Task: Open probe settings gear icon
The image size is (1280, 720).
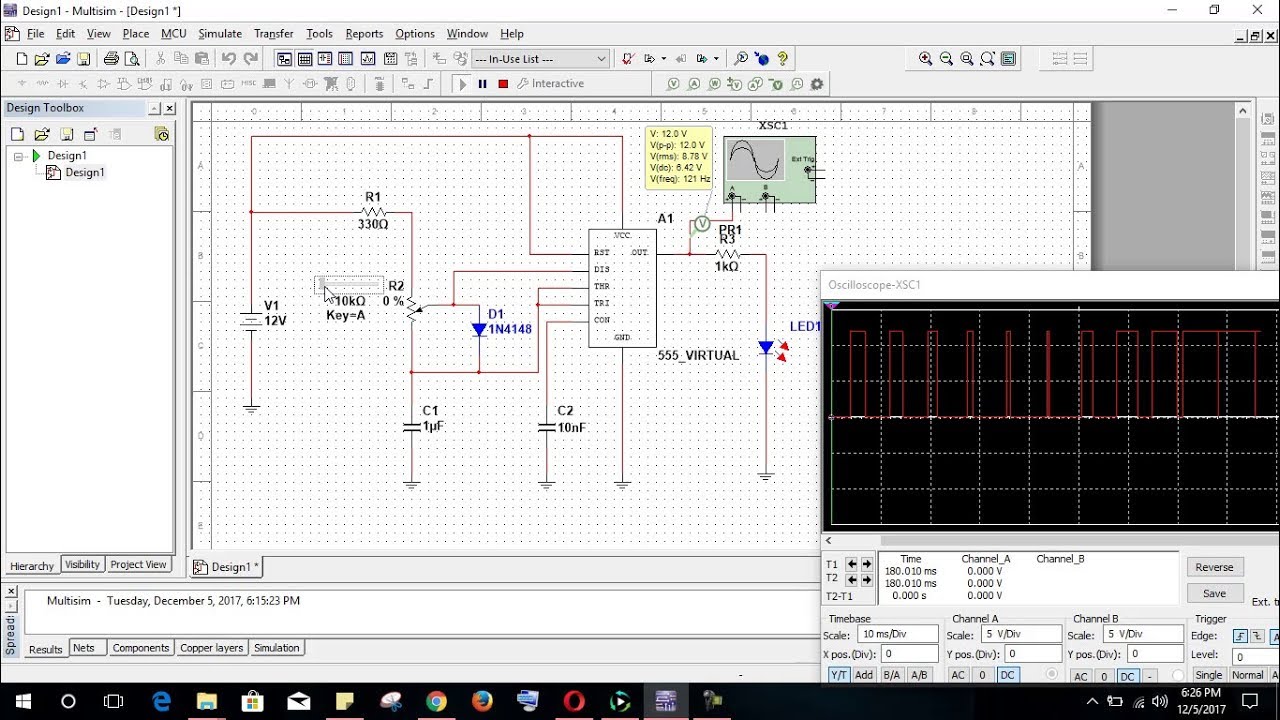Action: (x=817, y=84)
